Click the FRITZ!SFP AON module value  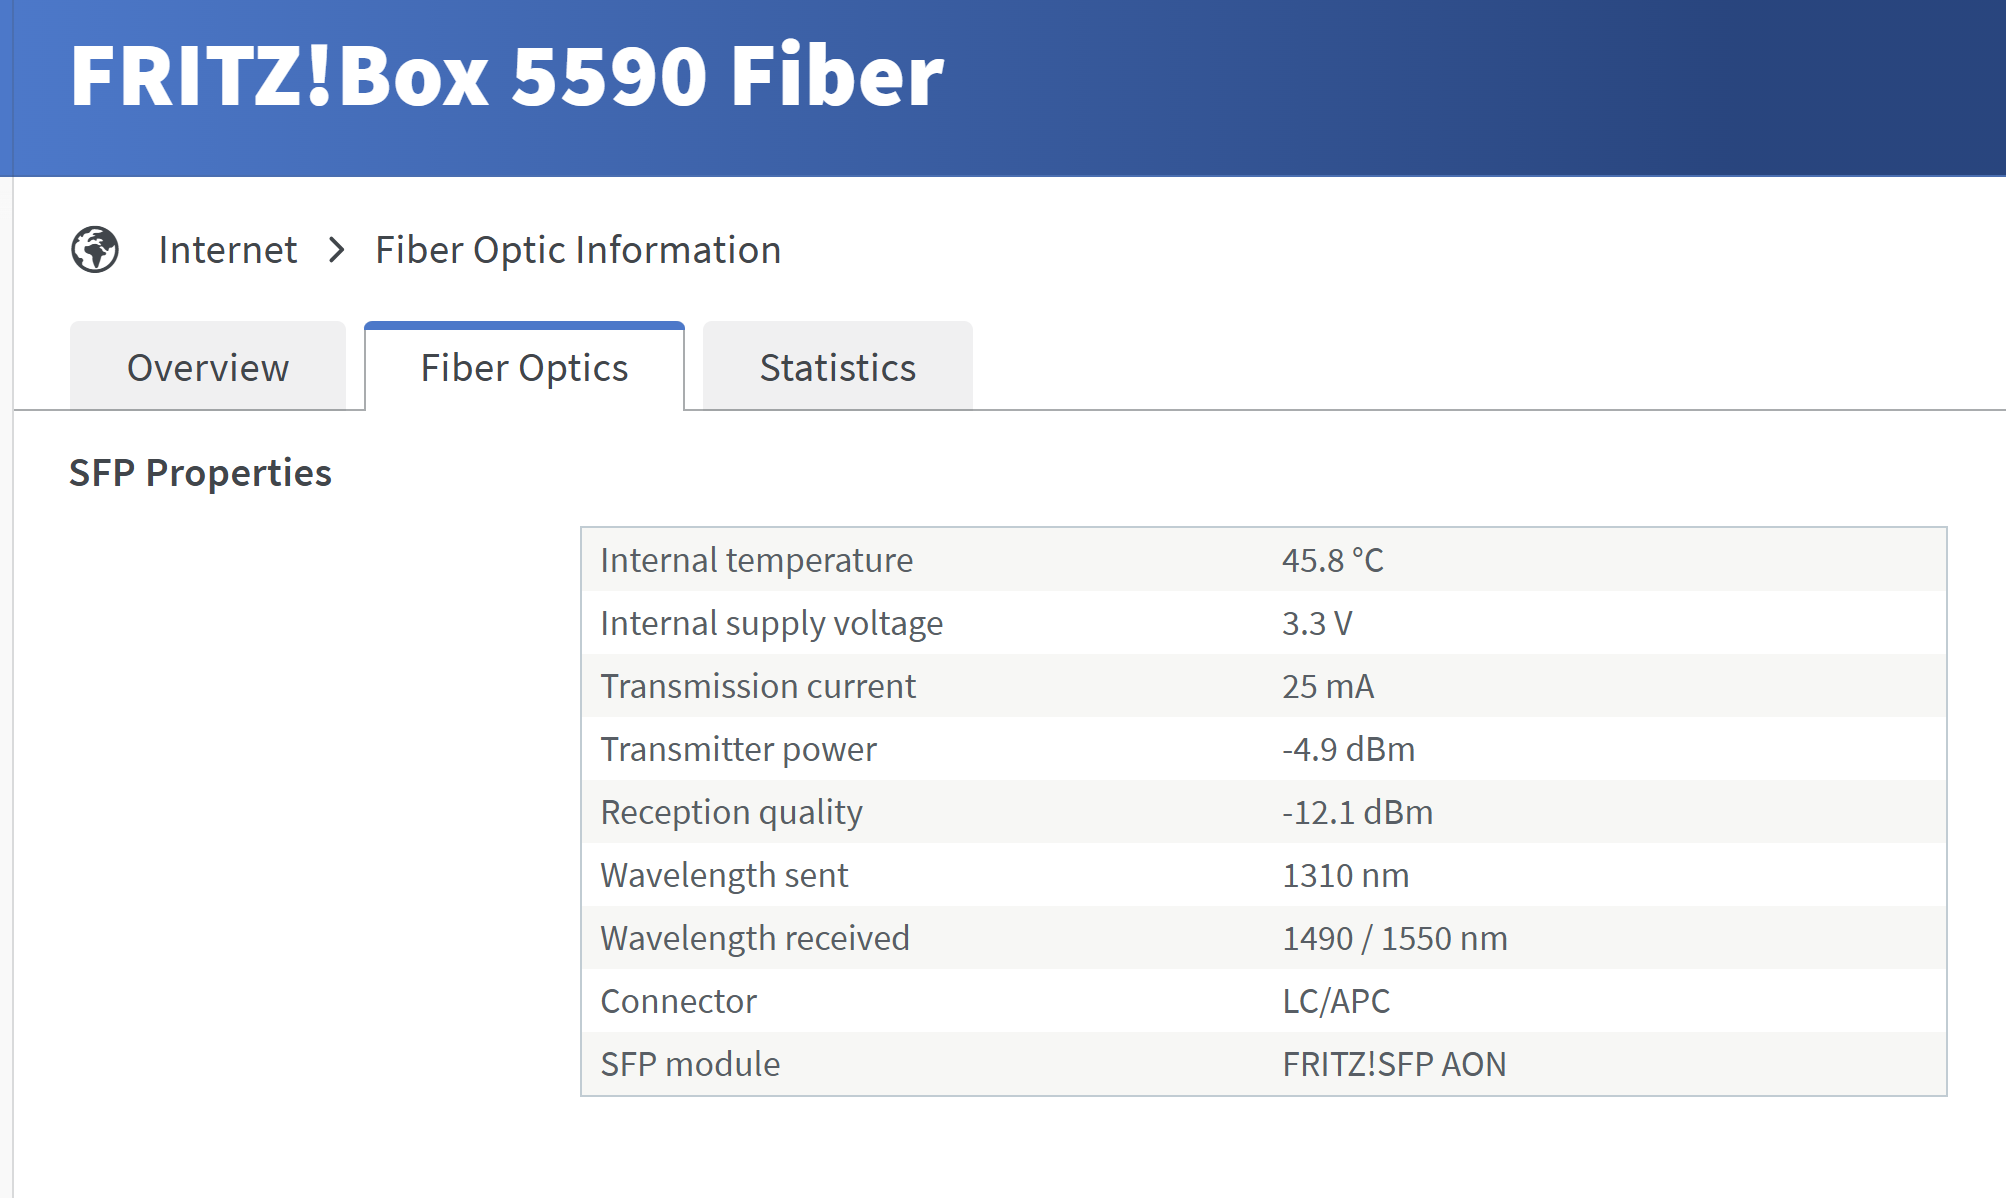tap(1394, 1064)
